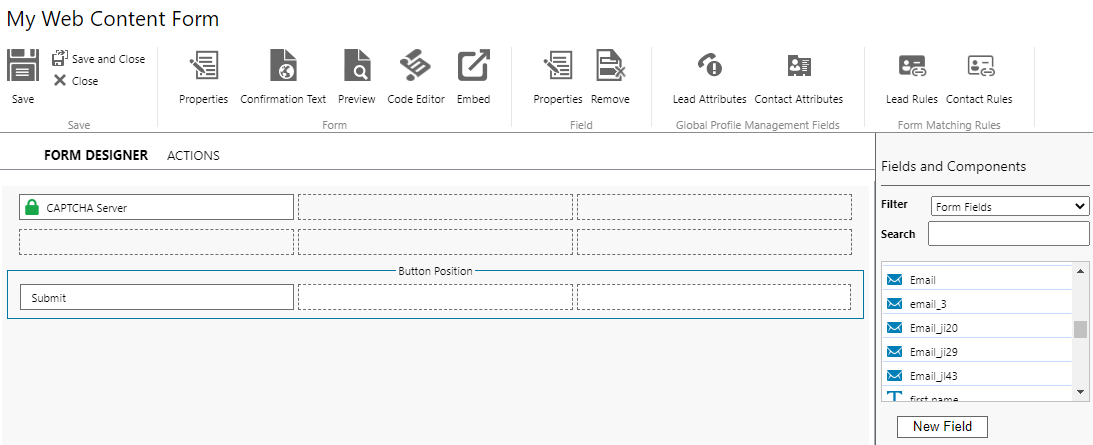
Task: Select the Submit button element
Action: [156, 297]
